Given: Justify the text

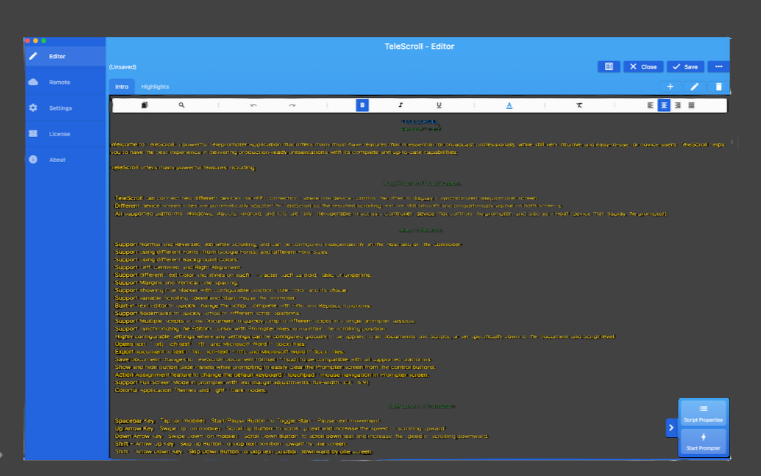Looking at the screenshot, I should coord(692,105).
